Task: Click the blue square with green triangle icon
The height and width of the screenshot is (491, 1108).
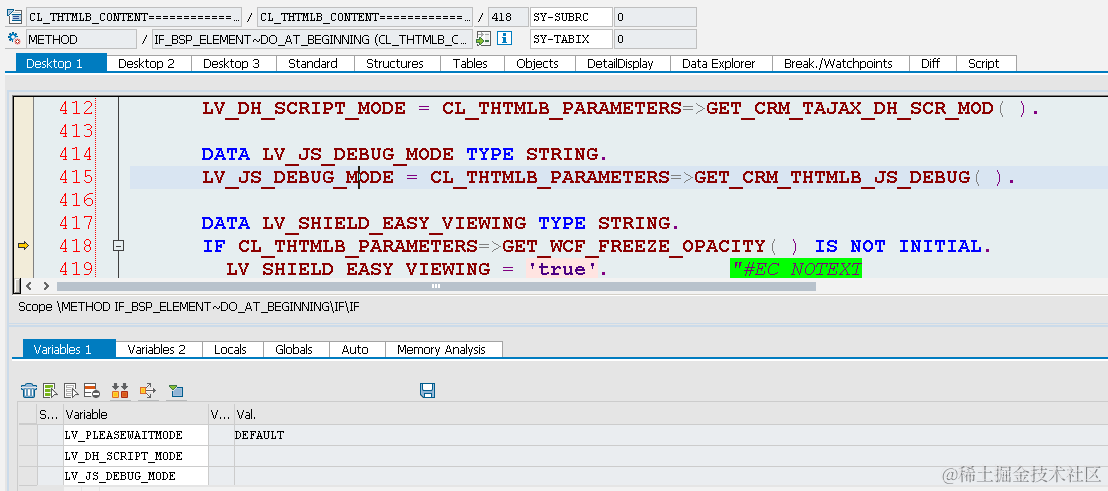Action: [176, 391]
